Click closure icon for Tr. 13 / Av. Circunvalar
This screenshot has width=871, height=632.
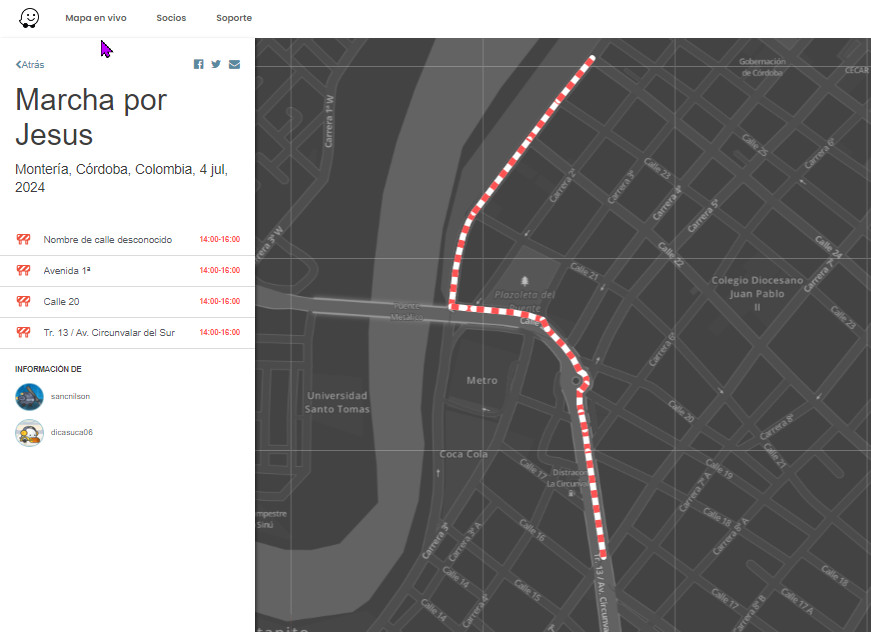tap(23, 333)
